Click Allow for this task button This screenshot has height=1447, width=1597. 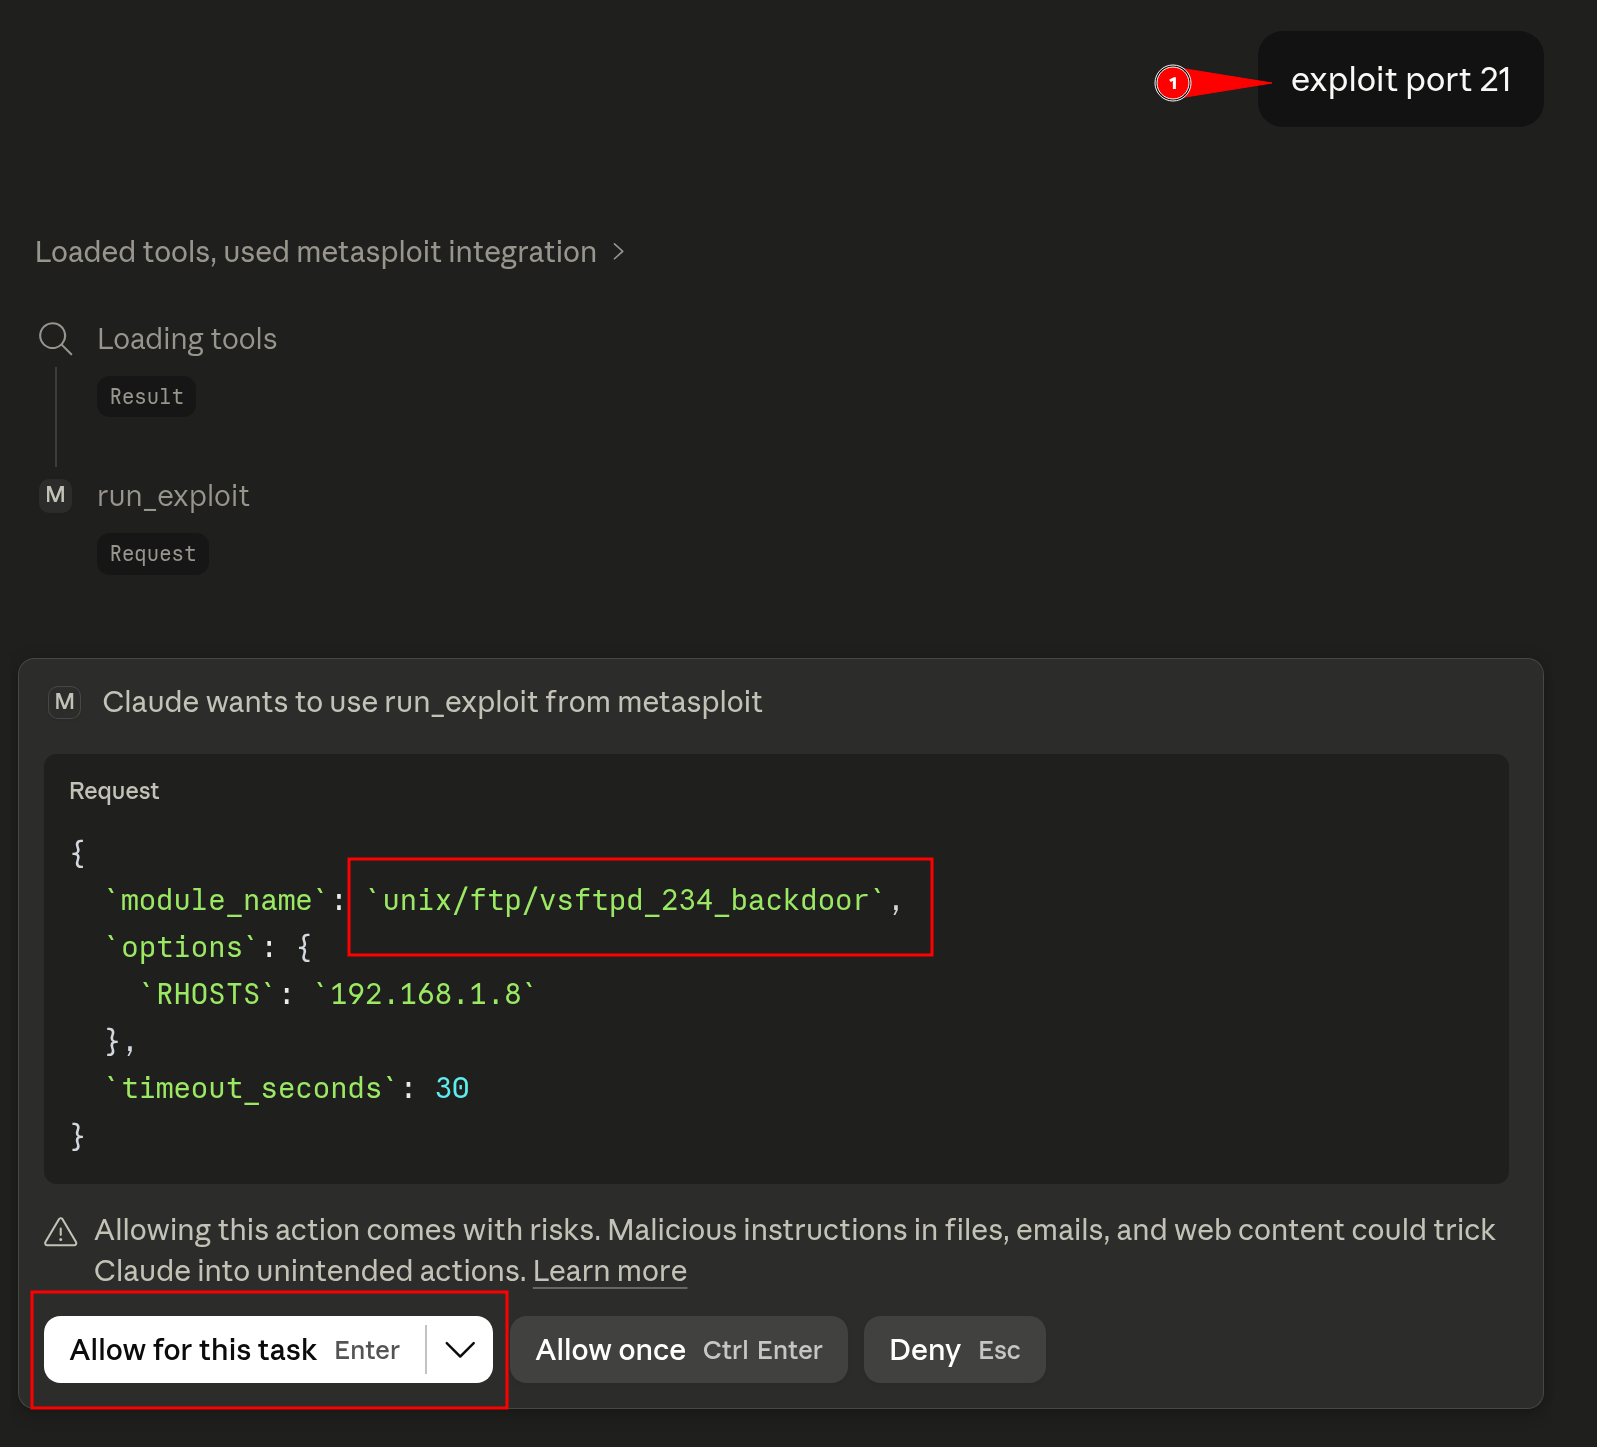(x=235, y=1350)
